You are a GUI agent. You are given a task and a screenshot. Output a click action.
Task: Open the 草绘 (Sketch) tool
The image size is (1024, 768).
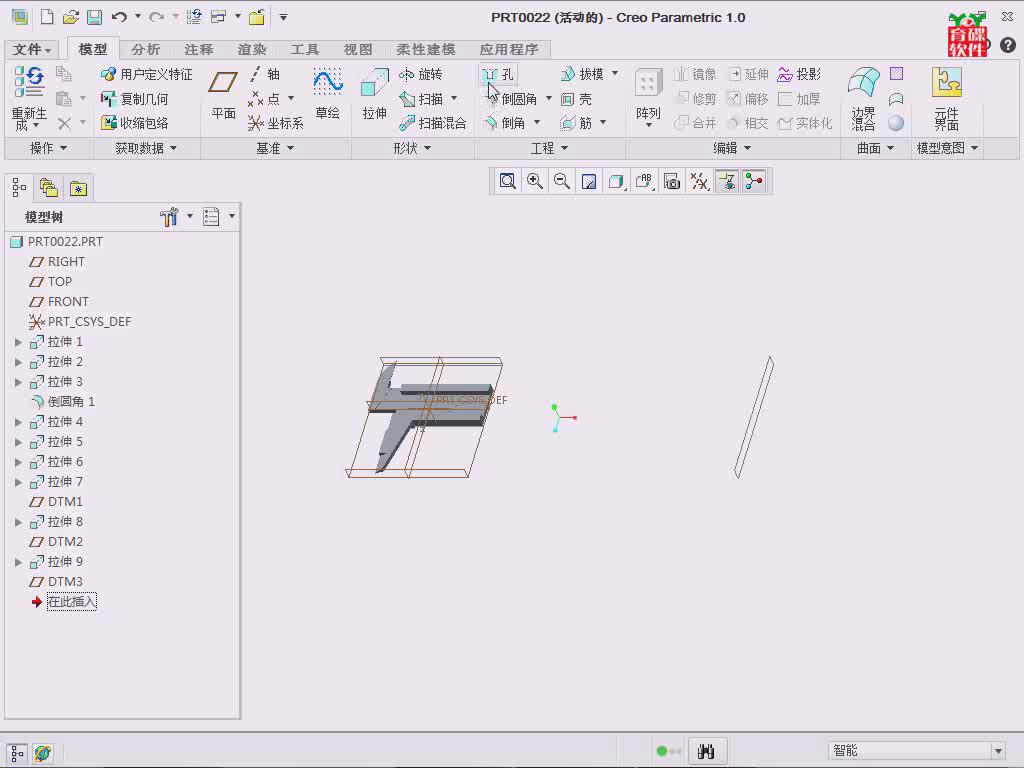pyautogui.click(x=327, y=95)
